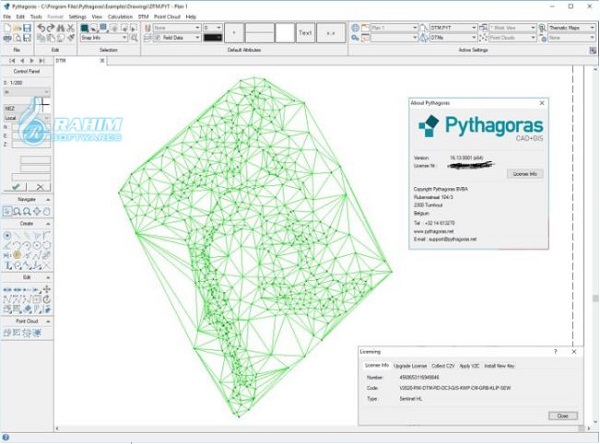The image size is (600, 444).
Task: Cancel with the X button in Control Panel
Action: (x=39, y=187)
